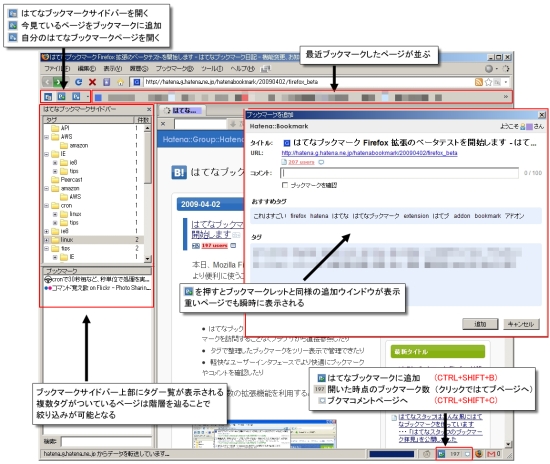This screenshot has width=550, height=464.
Task: Click the tag list scrollbar down arrow
Action: pos(147,259)
